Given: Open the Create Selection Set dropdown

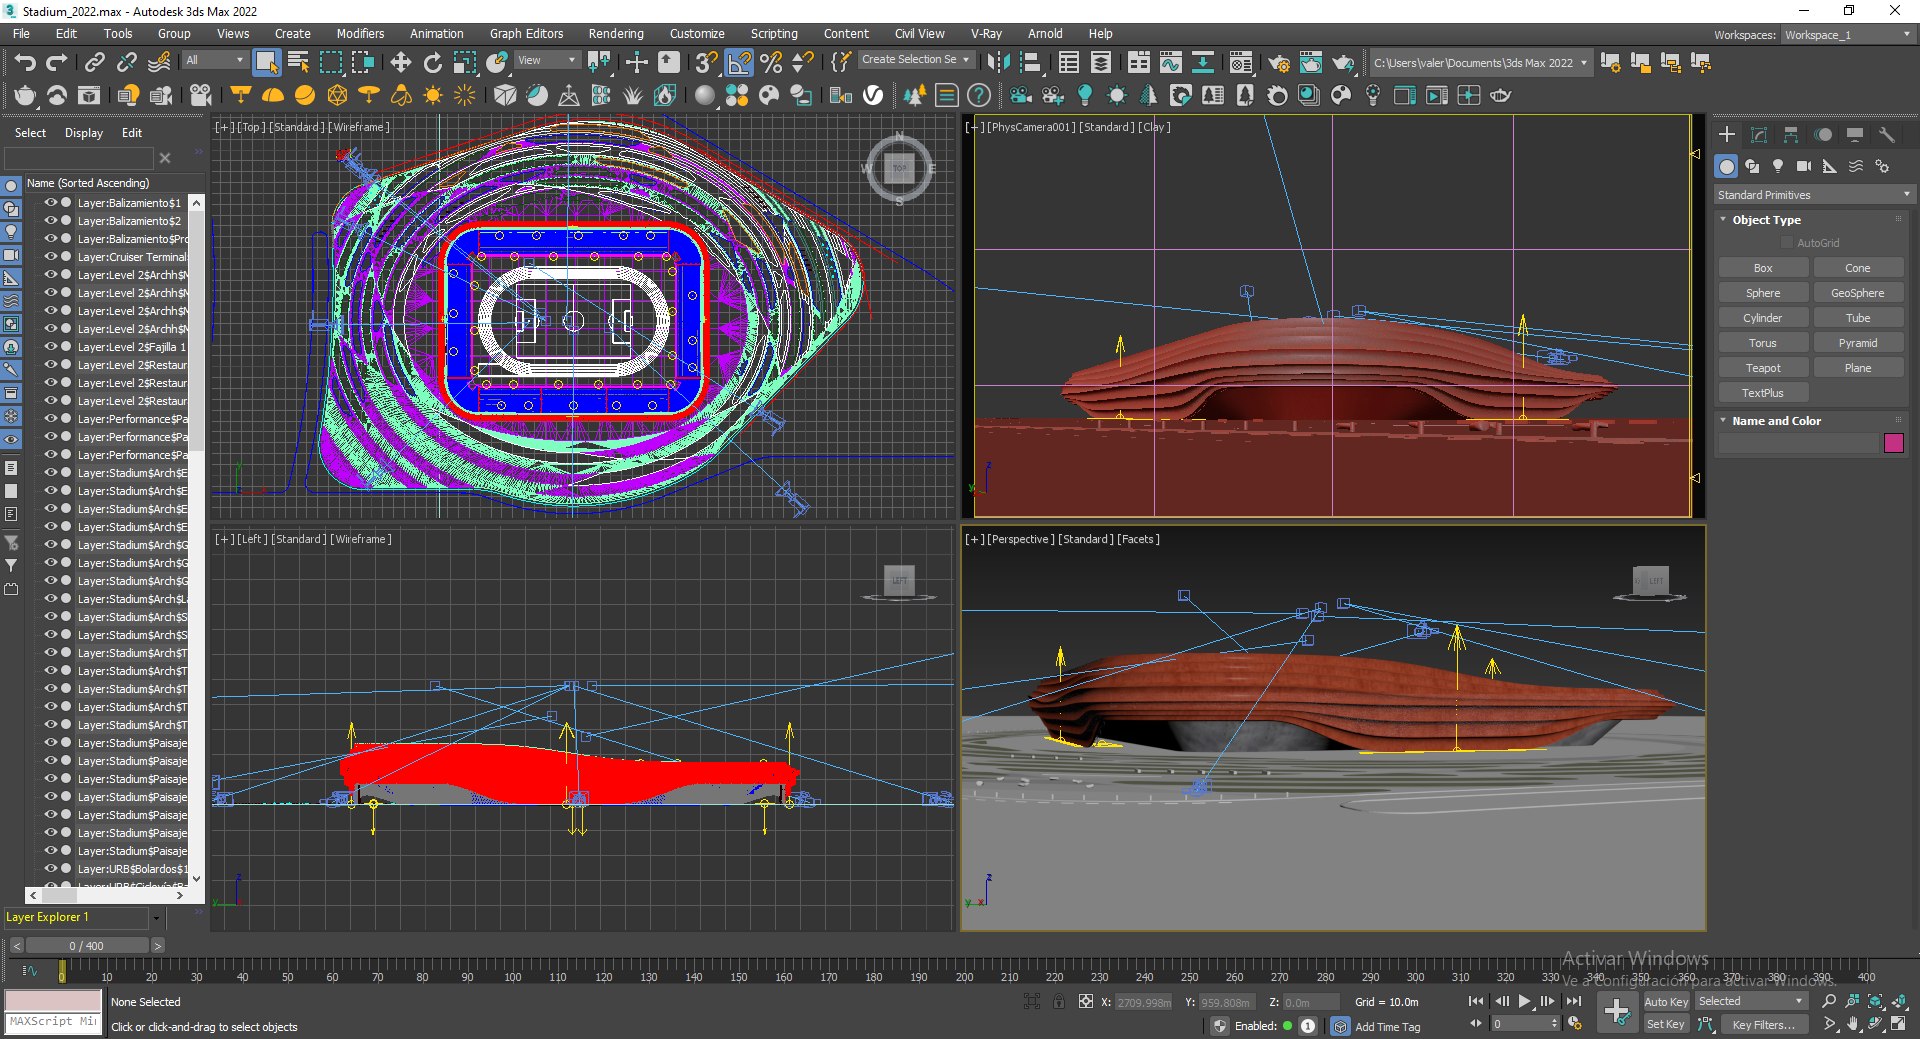Looking at the screenshot, I should pos(916,59).
